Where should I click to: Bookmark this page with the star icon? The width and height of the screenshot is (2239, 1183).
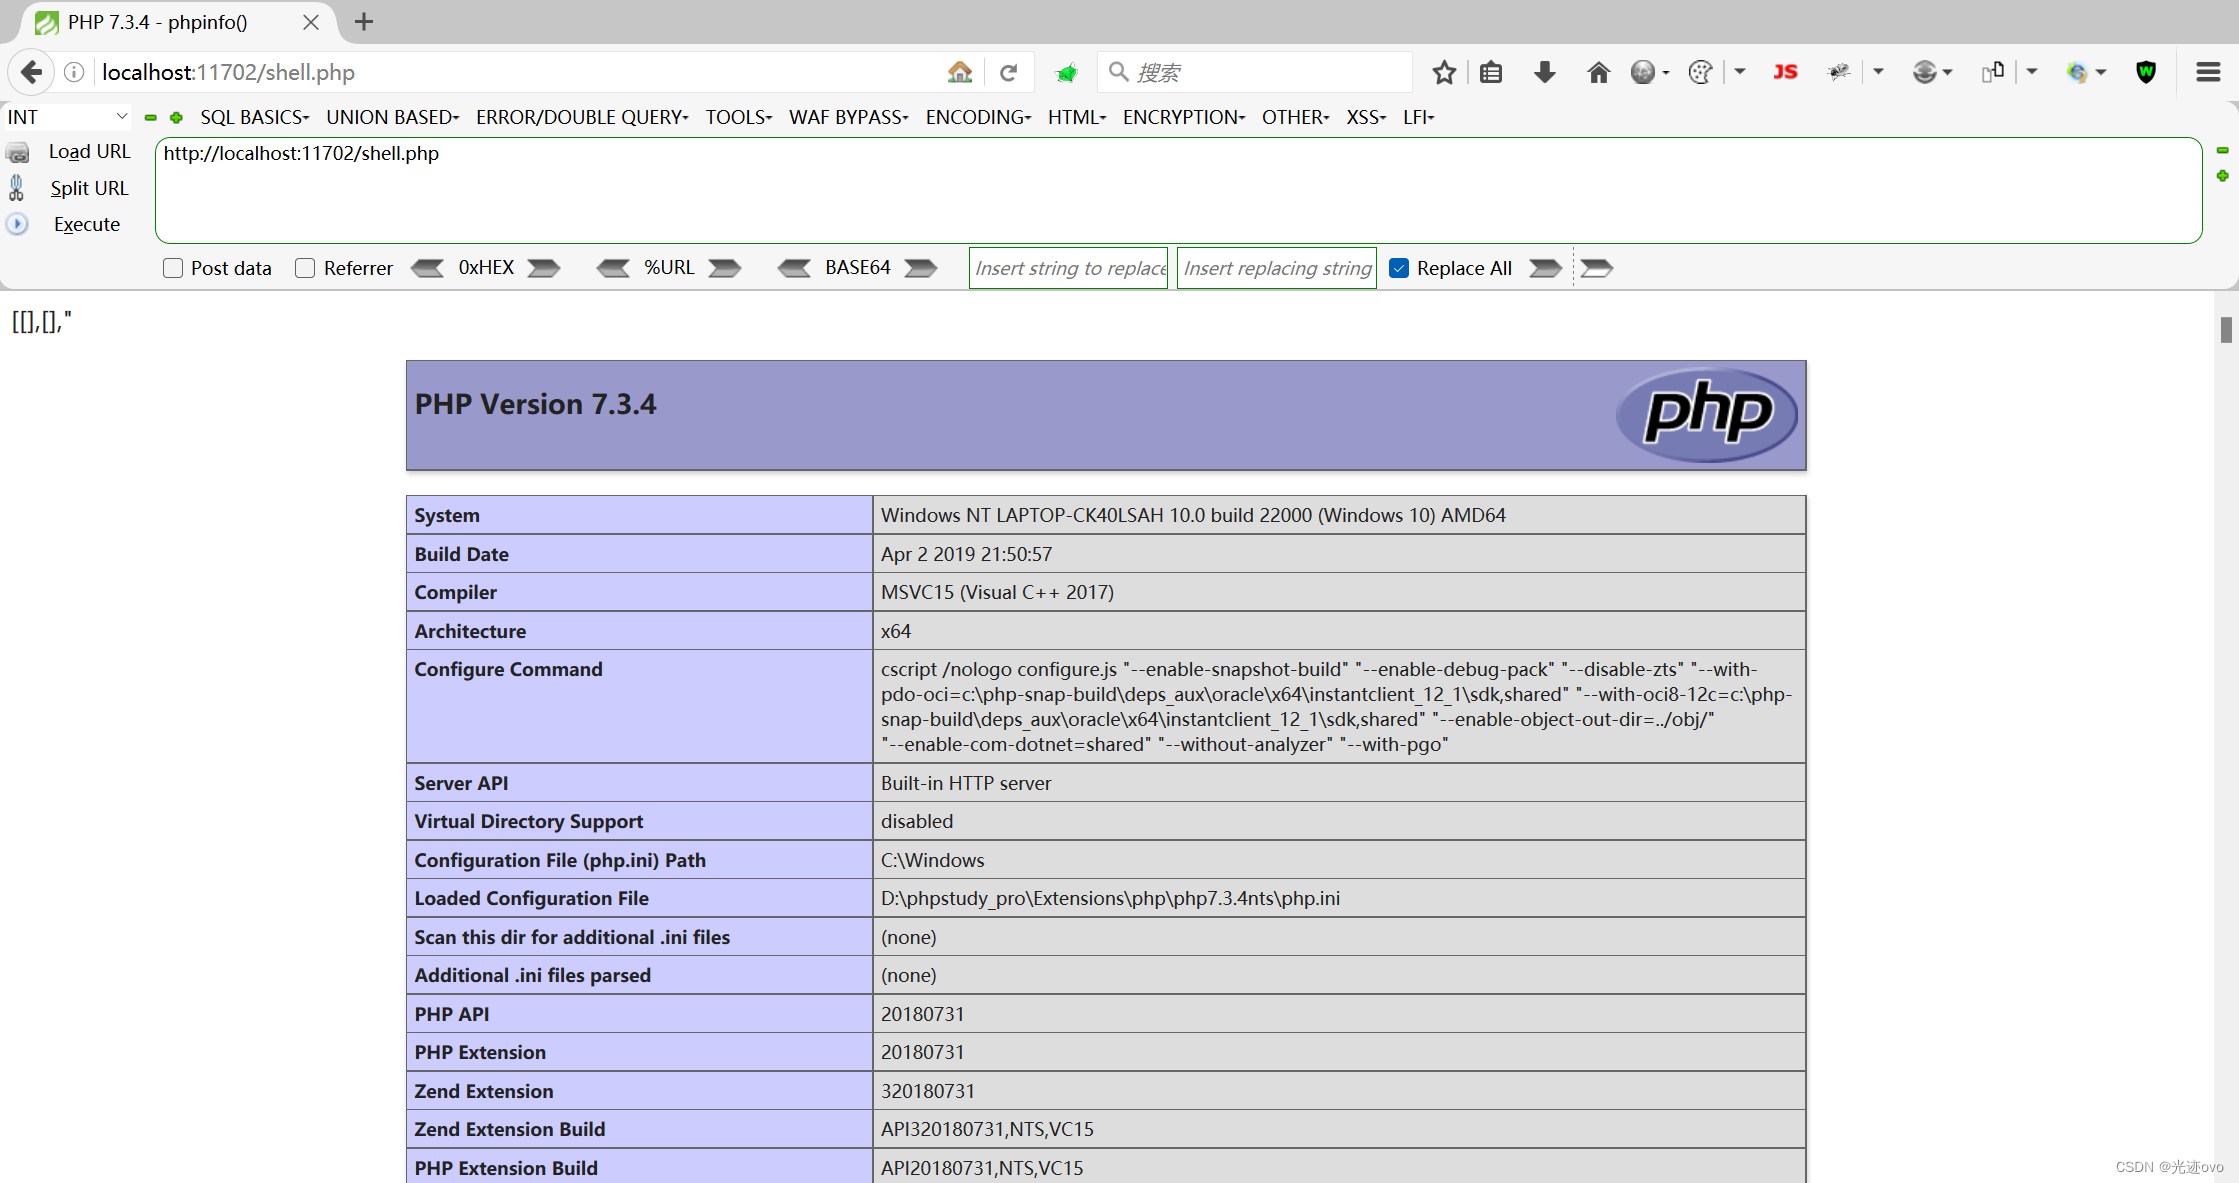pos(1443,72)
